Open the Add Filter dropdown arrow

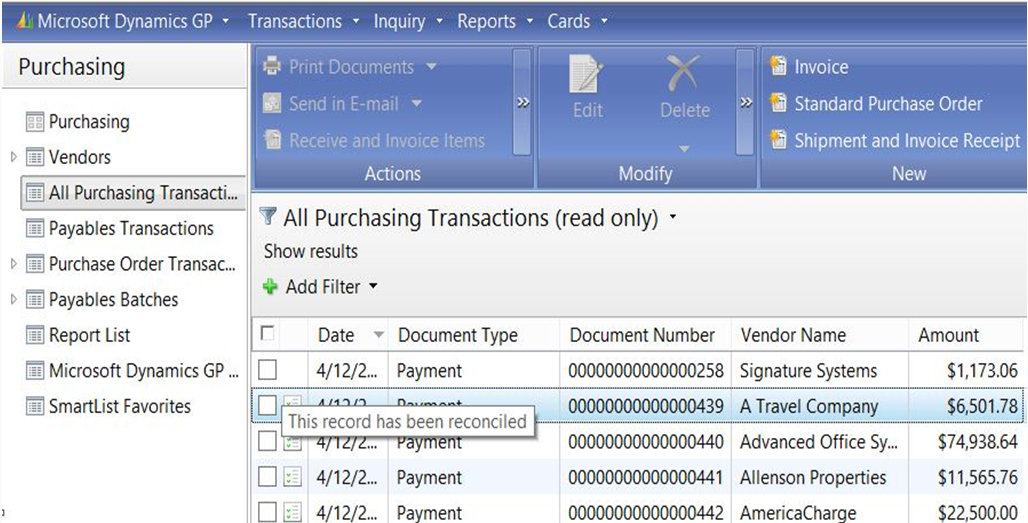point(373,286)
